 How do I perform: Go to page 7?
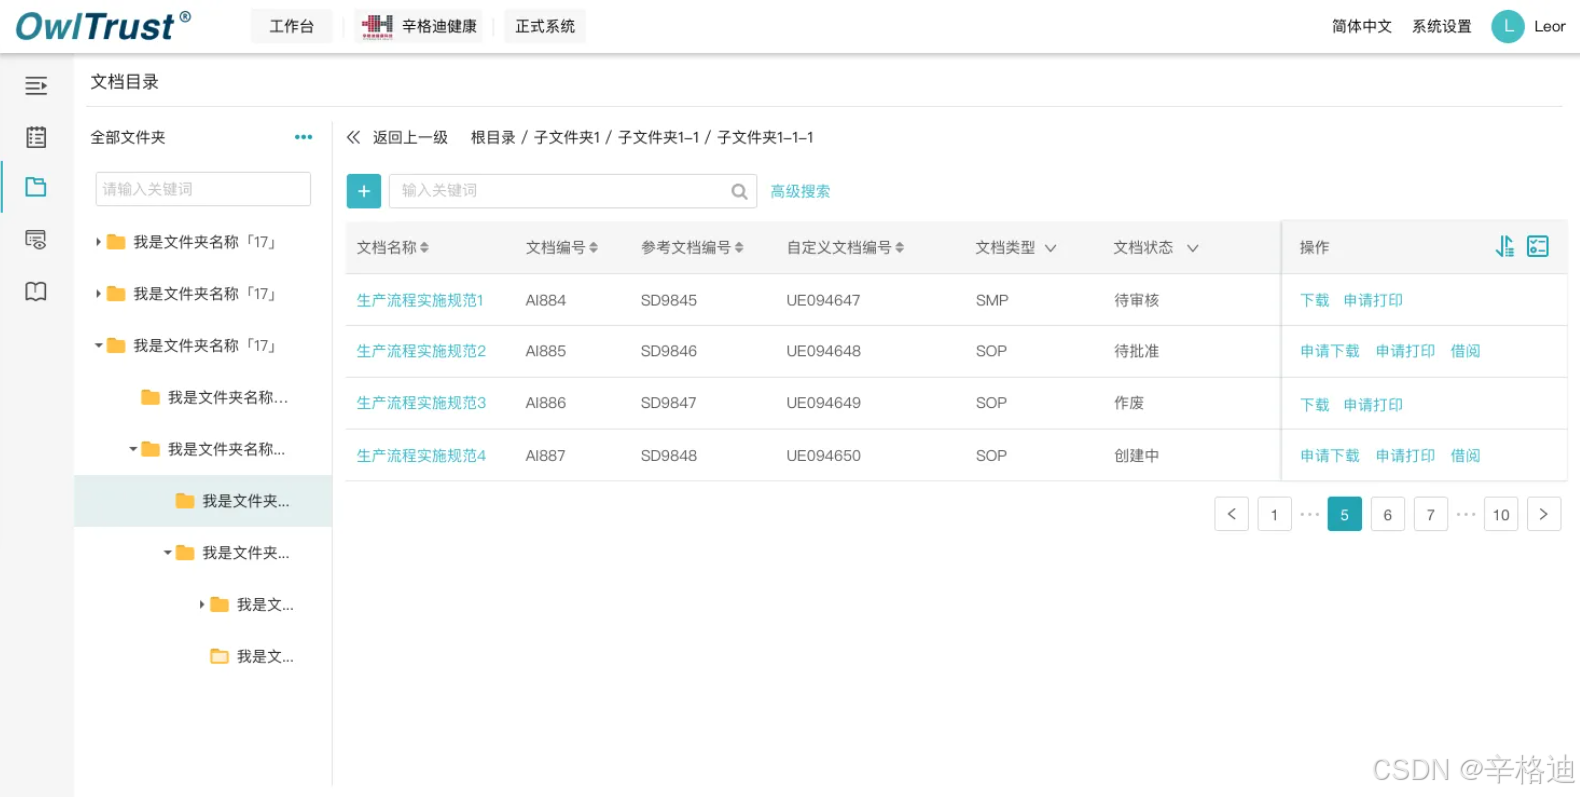click(x=1431, y=514)
